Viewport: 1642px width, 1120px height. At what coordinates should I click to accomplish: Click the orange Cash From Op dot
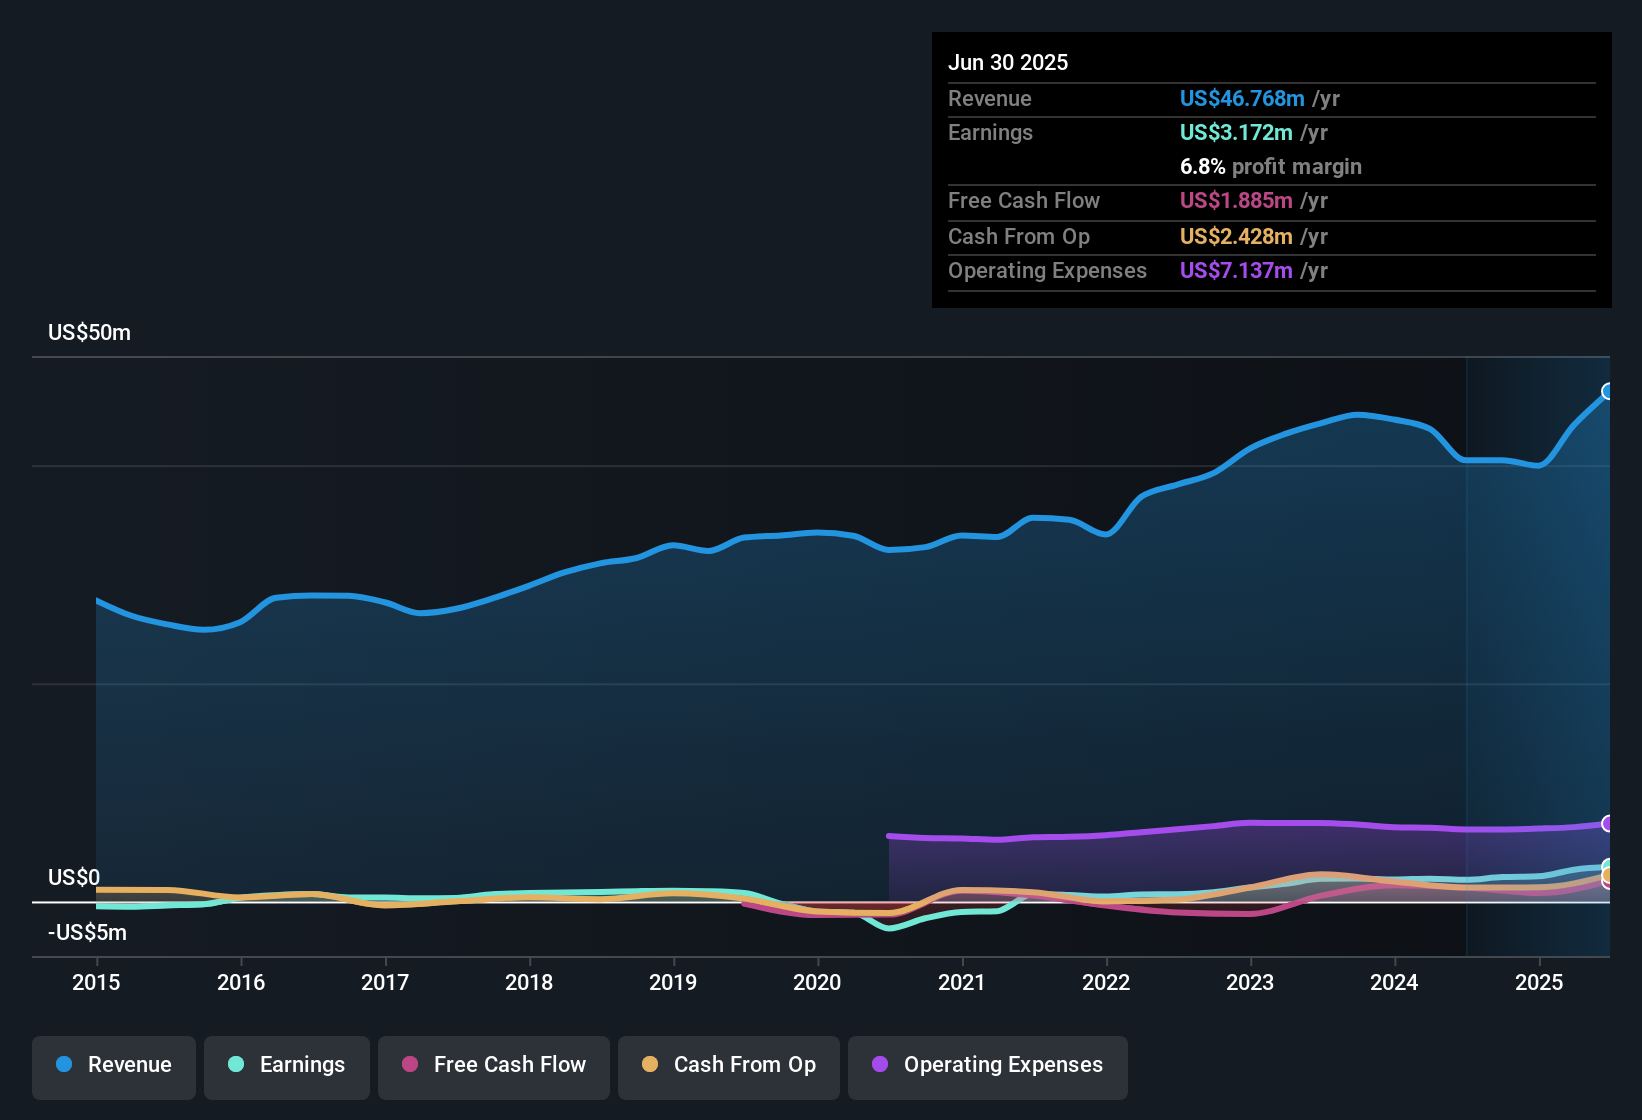[x=650, y=1064]
